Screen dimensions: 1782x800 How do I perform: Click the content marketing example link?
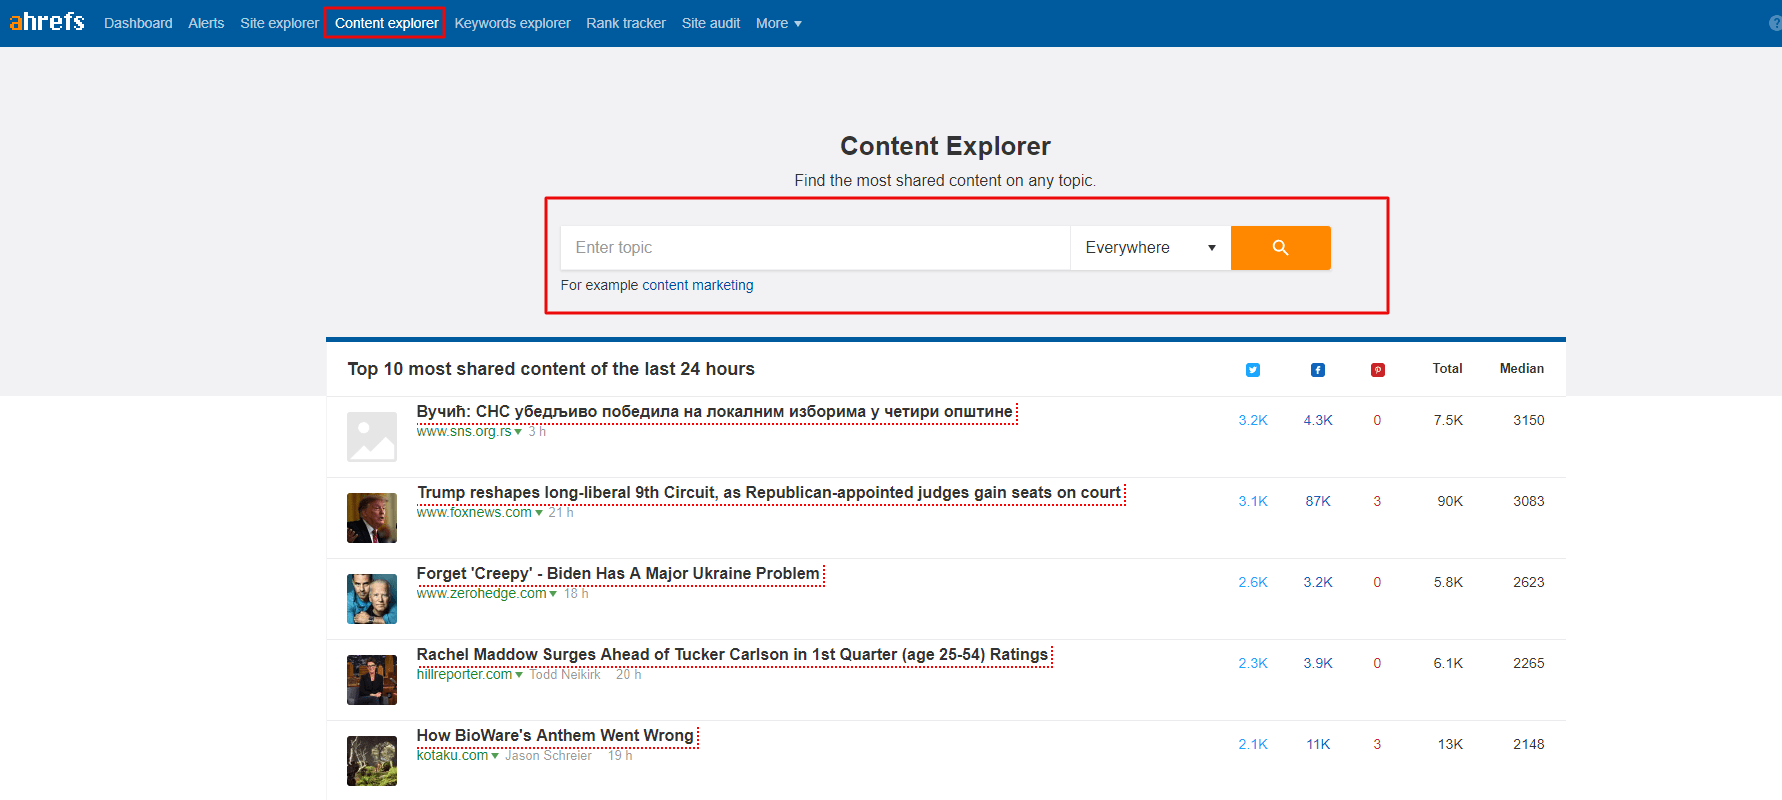[x=698, y=285]
